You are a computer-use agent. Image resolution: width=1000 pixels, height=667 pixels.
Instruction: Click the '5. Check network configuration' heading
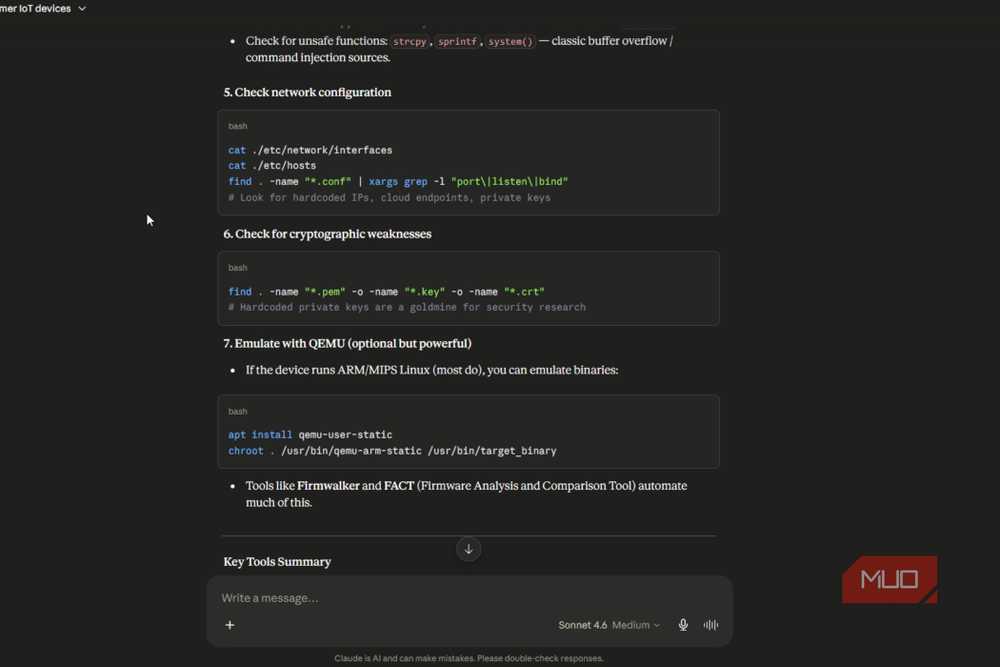point(307,92)
